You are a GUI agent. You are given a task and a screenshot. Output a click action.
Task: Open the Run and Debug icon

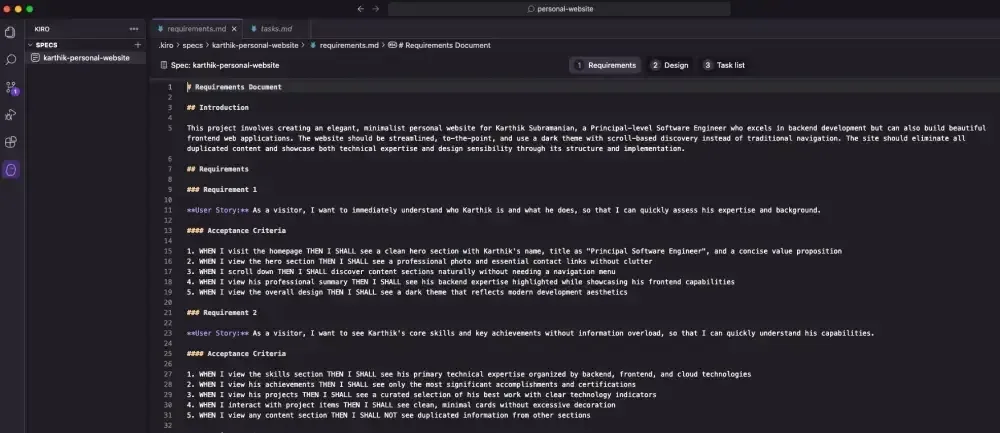[x=10, y=115]
